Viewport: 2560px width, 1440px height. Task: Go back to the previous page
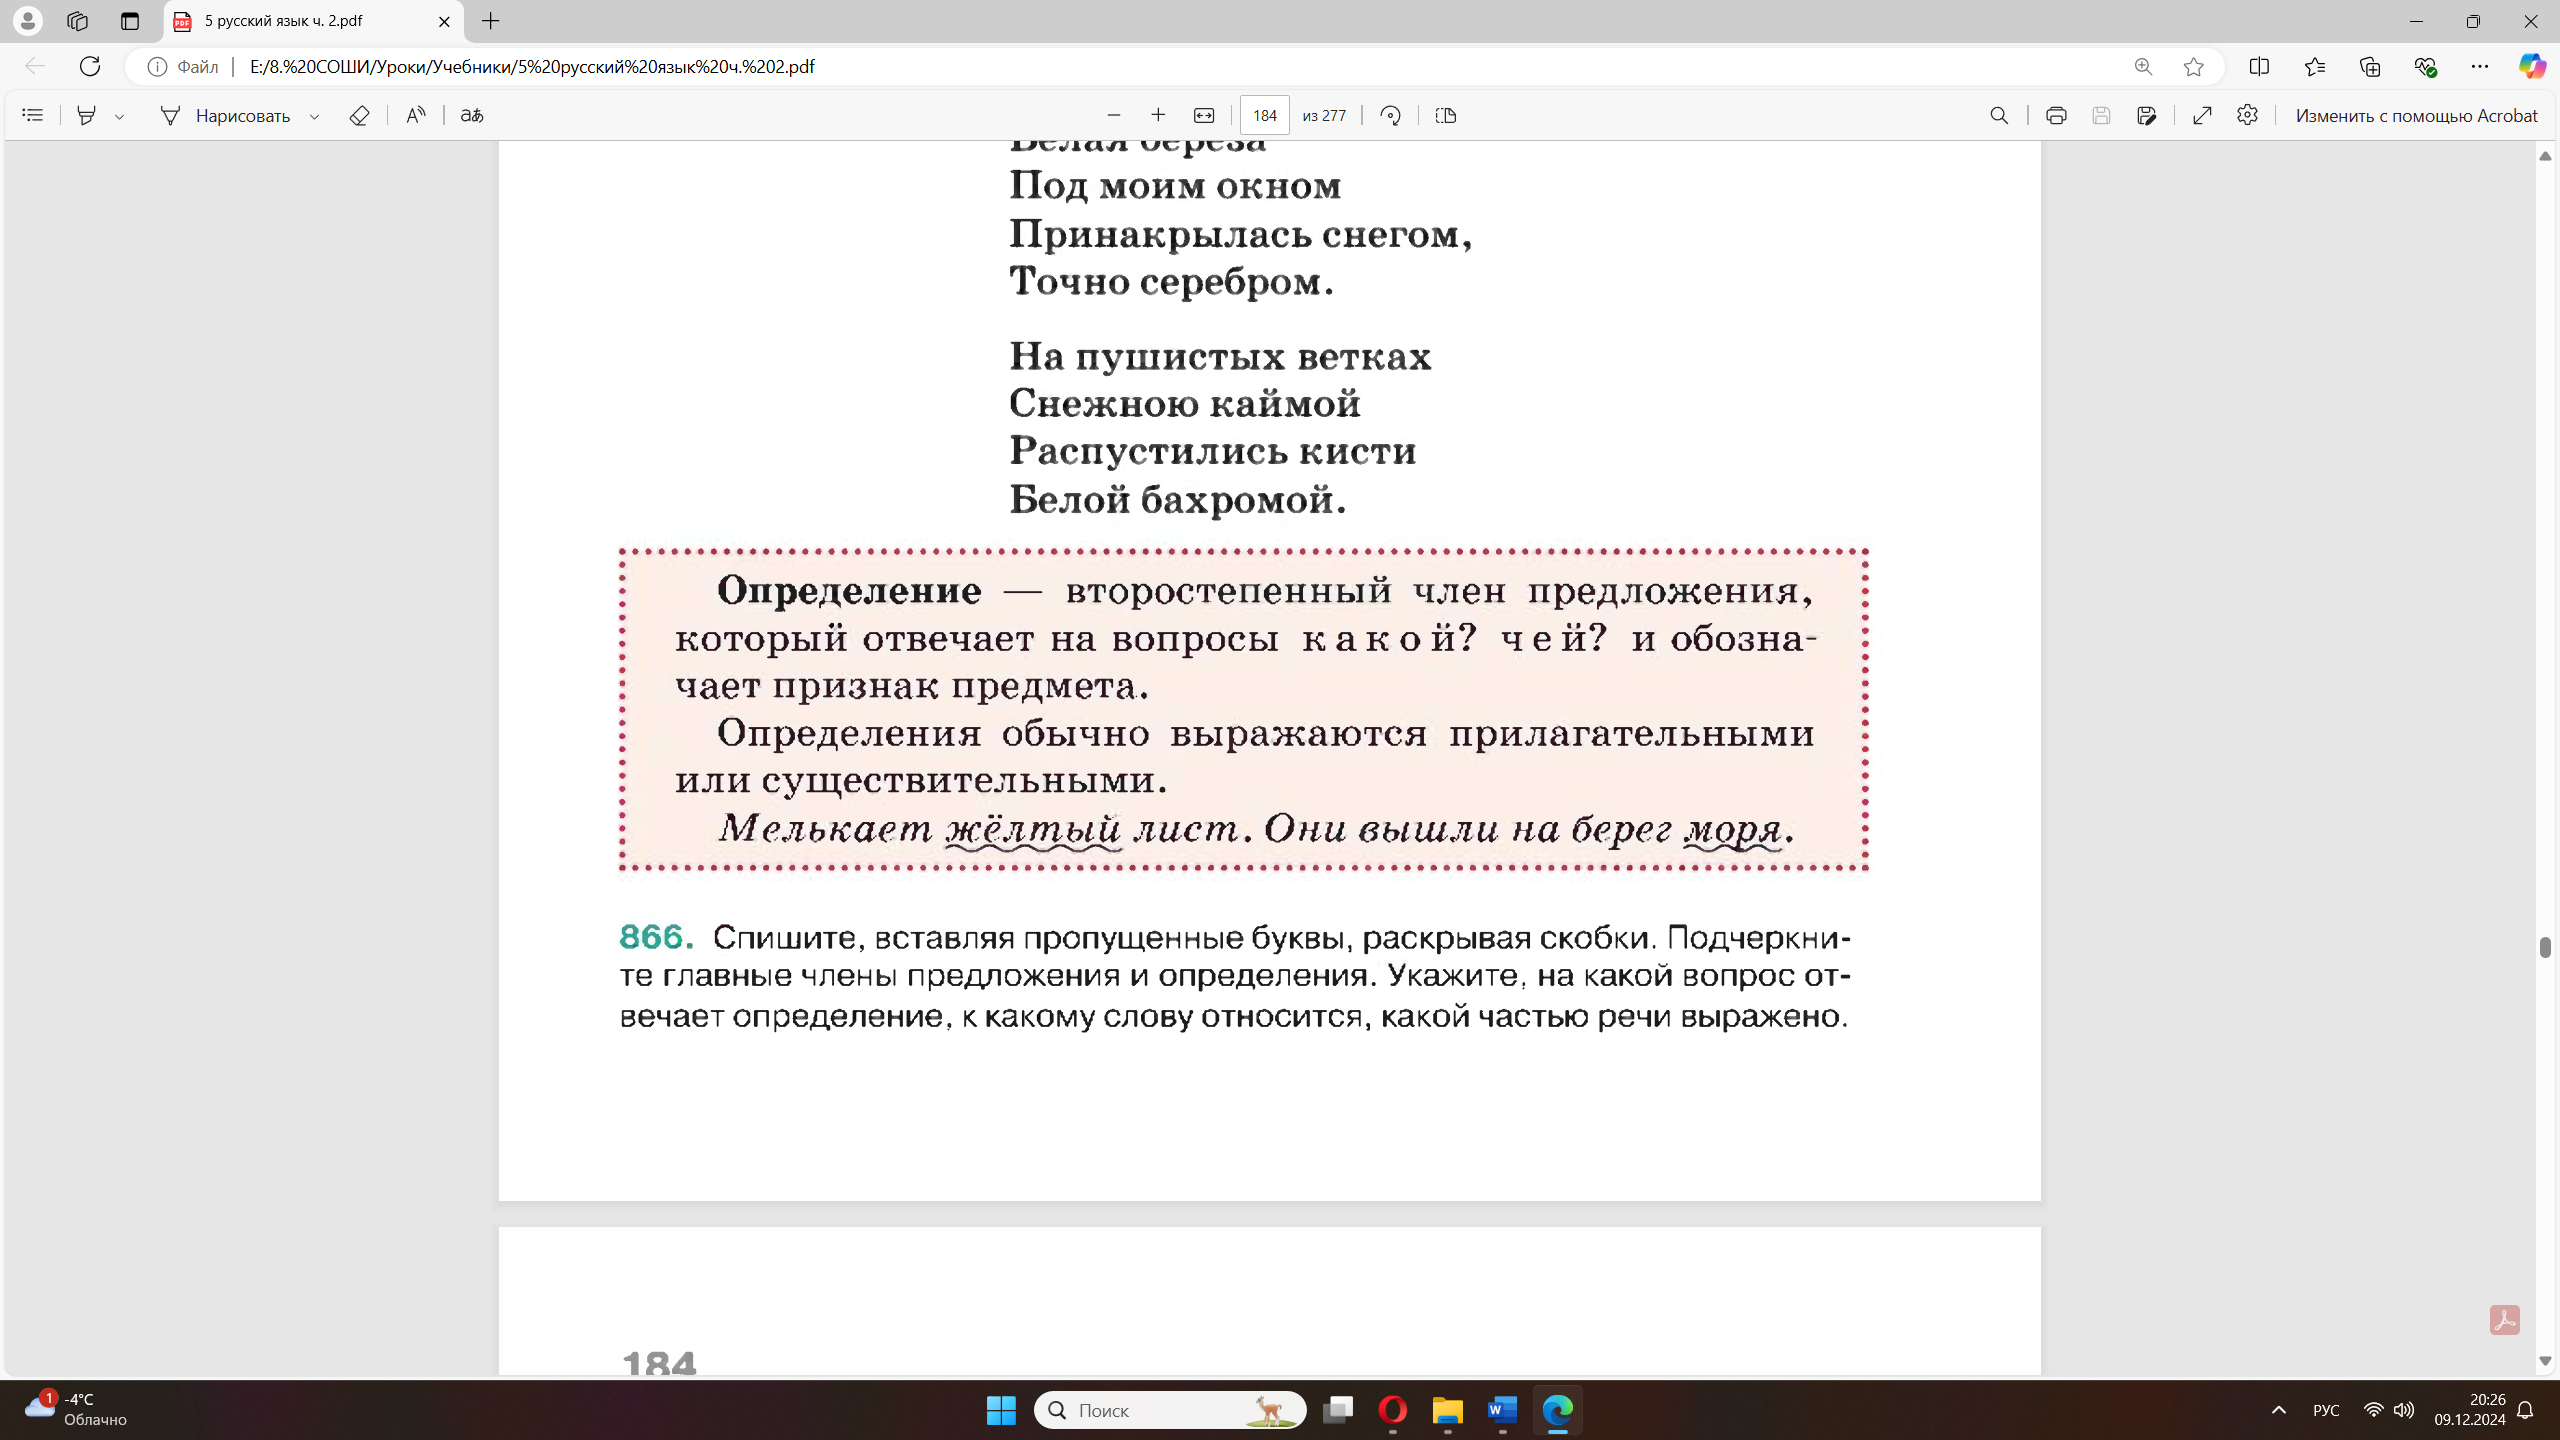tap(35, 66)
